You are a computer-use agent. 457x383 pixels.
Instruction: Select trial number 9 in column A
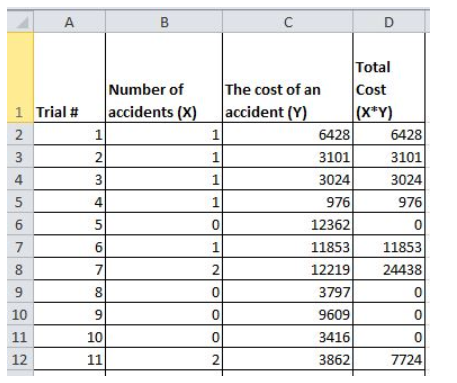pyautogui.click(x=69, y=314)
